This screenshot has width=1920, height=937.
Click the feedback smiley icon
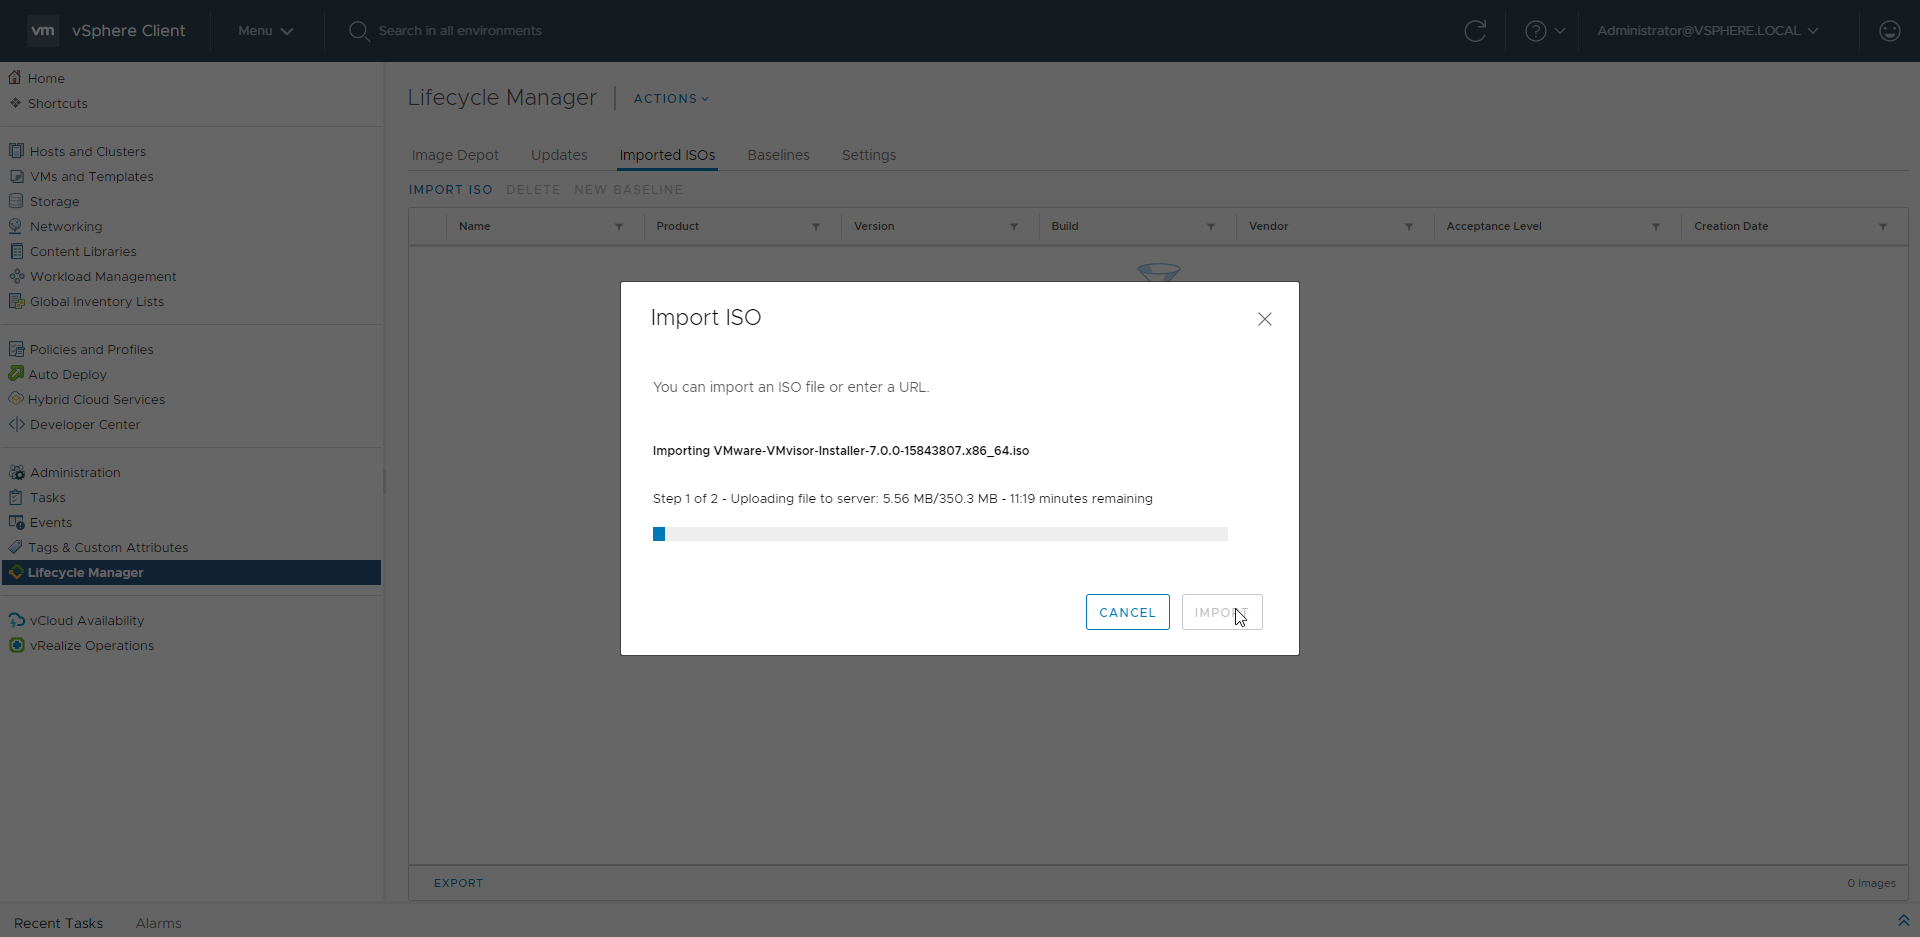(x=1889, y=31)
